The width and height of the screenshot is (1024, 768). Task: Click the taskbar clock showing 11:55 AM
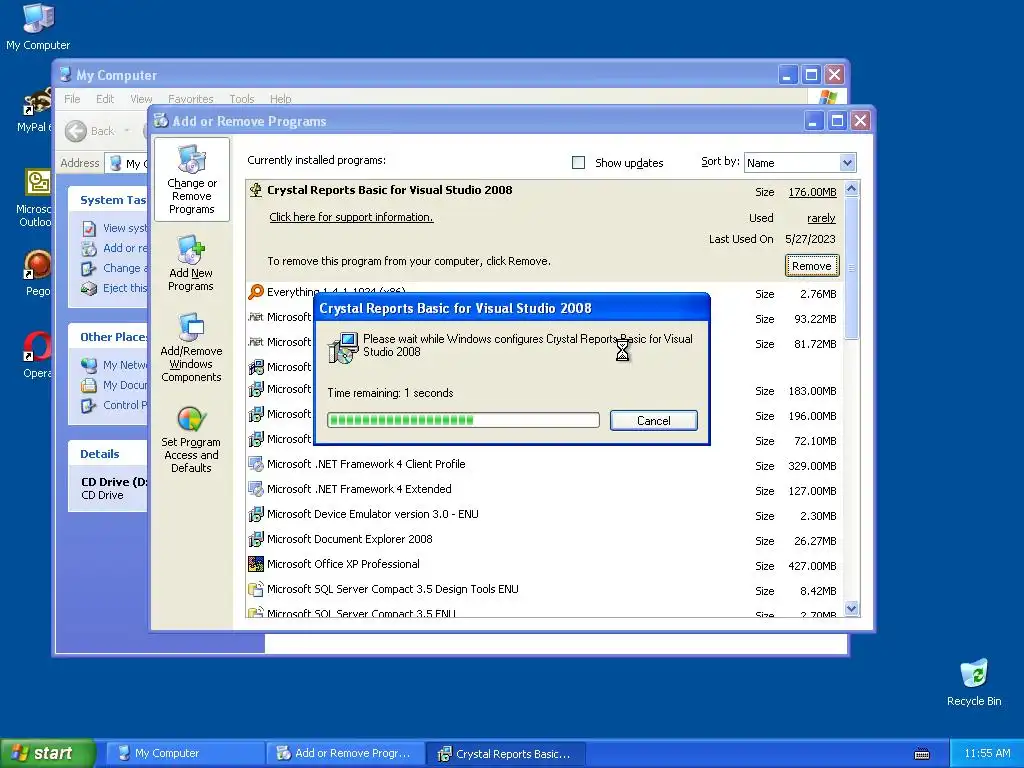[987, 754]
